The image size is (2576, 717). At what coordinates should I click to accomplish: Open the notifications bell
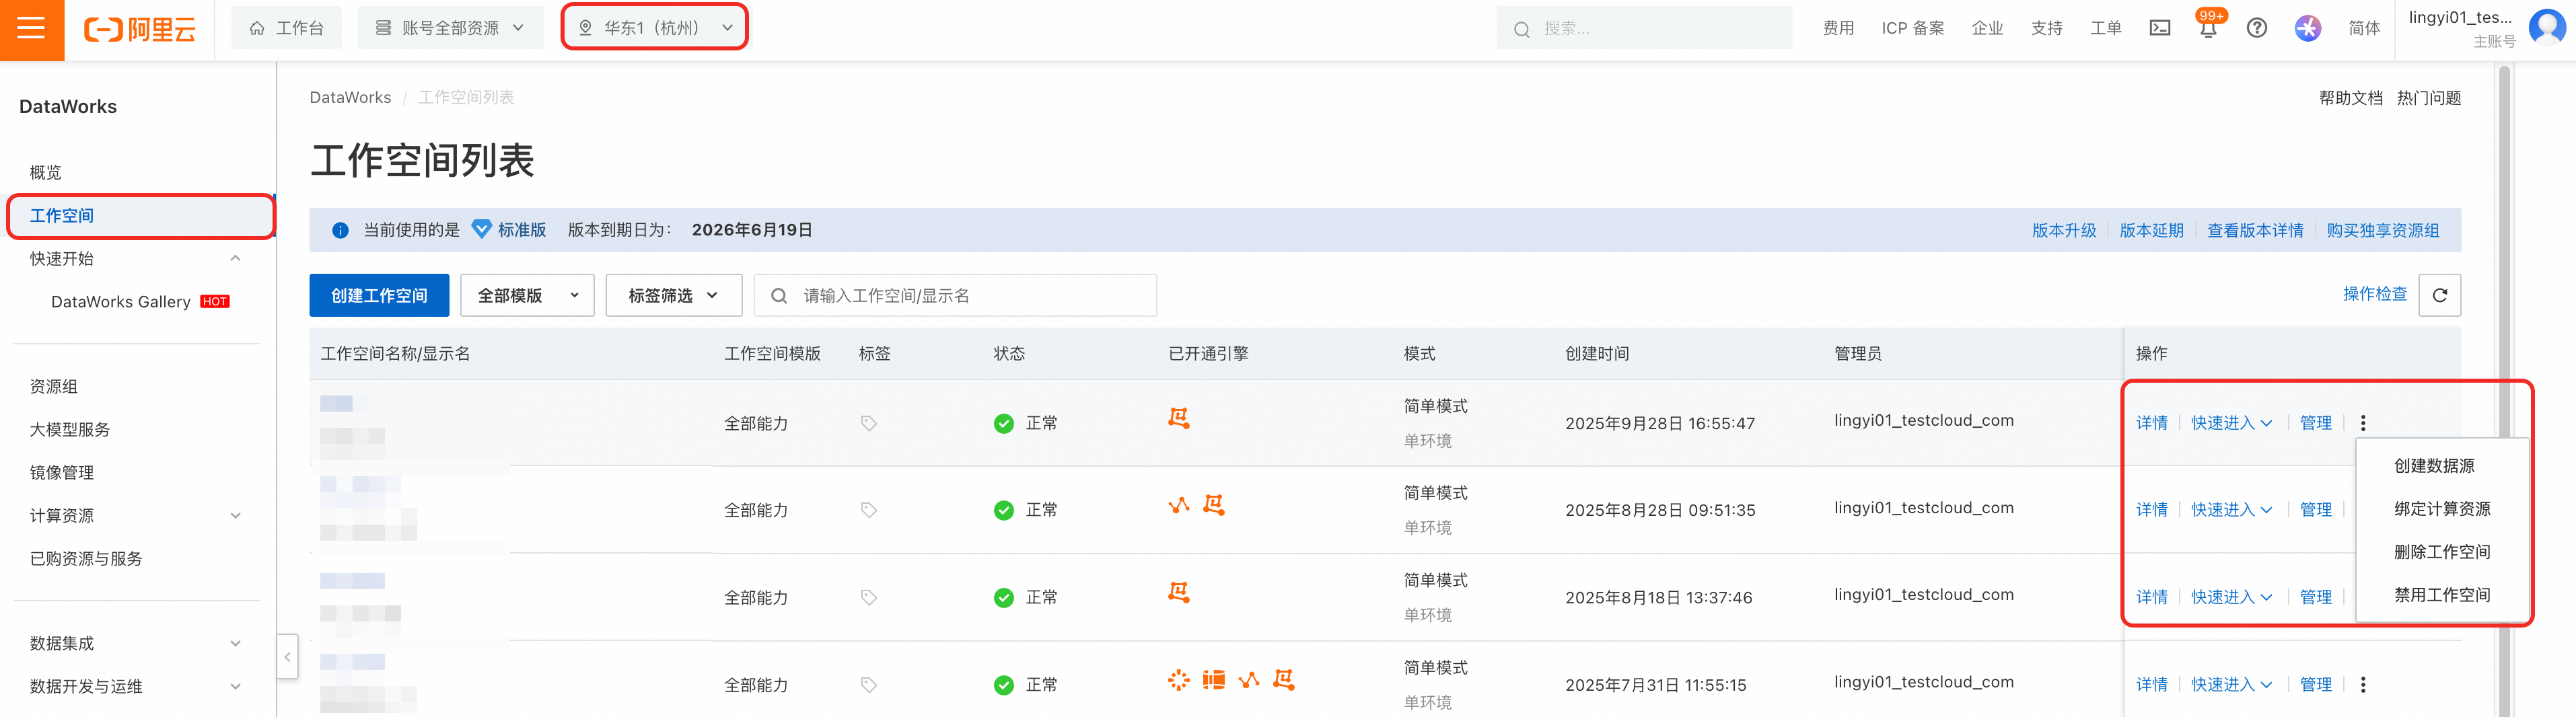(2208, 27)
